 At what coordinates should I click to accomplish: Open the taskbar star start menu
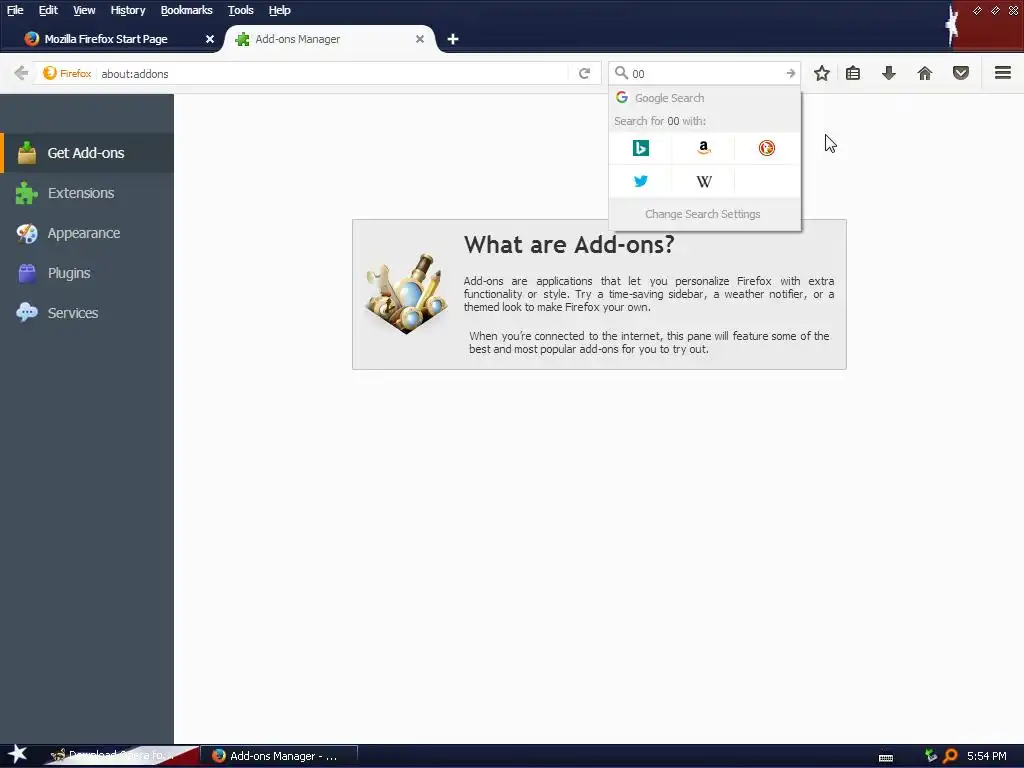(18, 754)
